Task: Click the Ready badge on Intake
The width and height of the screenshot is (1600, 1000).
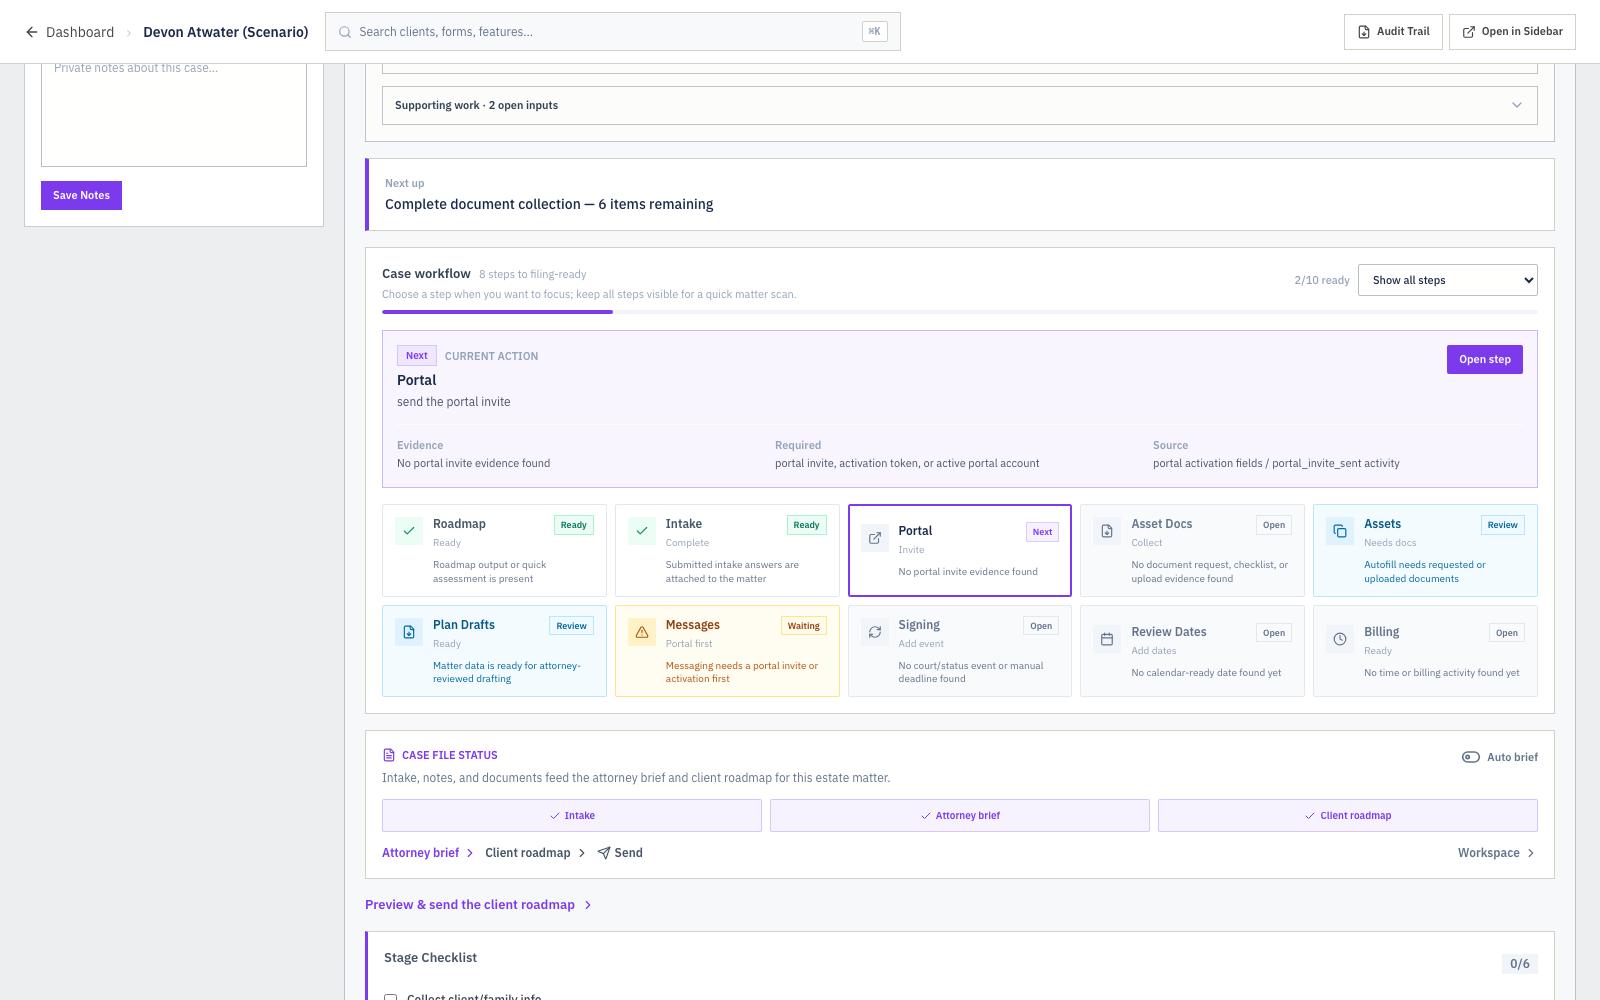Action: [x=807, y=525]
